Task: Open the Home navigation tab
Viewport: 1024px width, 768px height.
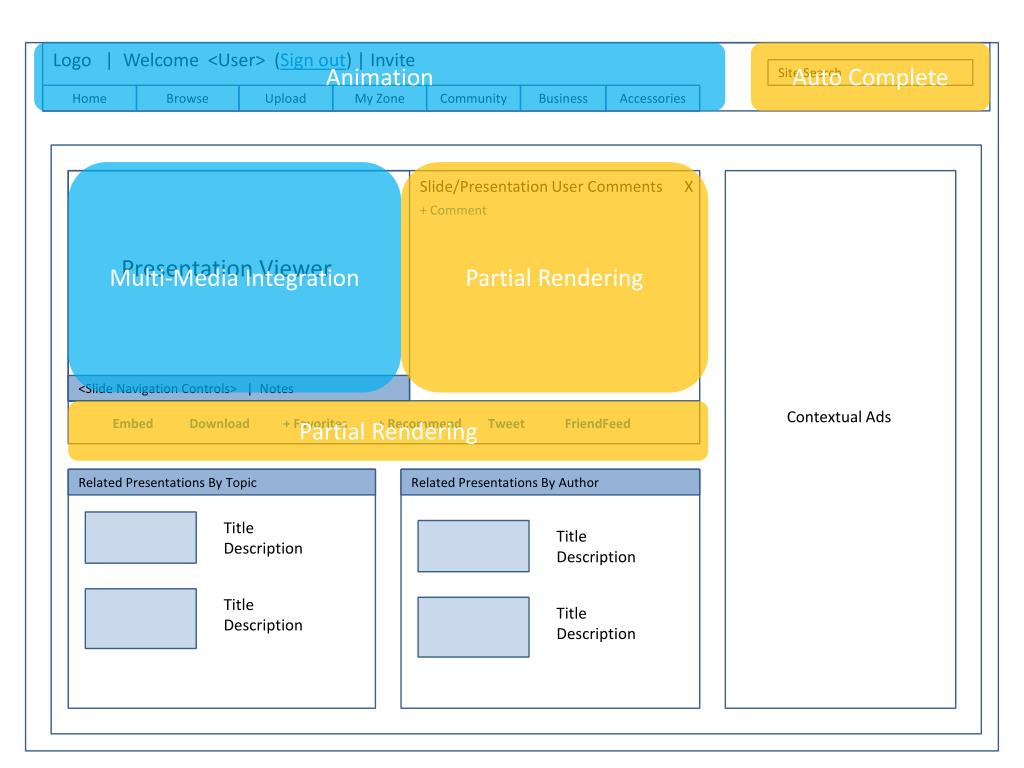Action: pos(89,99)
